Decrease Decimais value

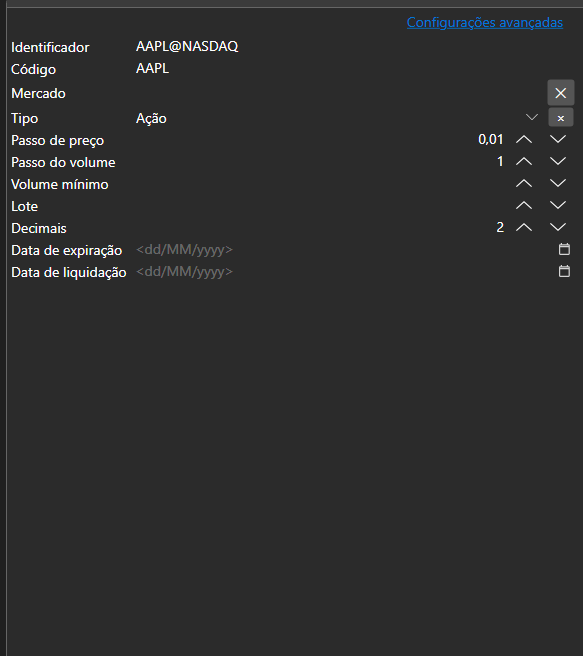pyautogui.click(x=558, y=227)
